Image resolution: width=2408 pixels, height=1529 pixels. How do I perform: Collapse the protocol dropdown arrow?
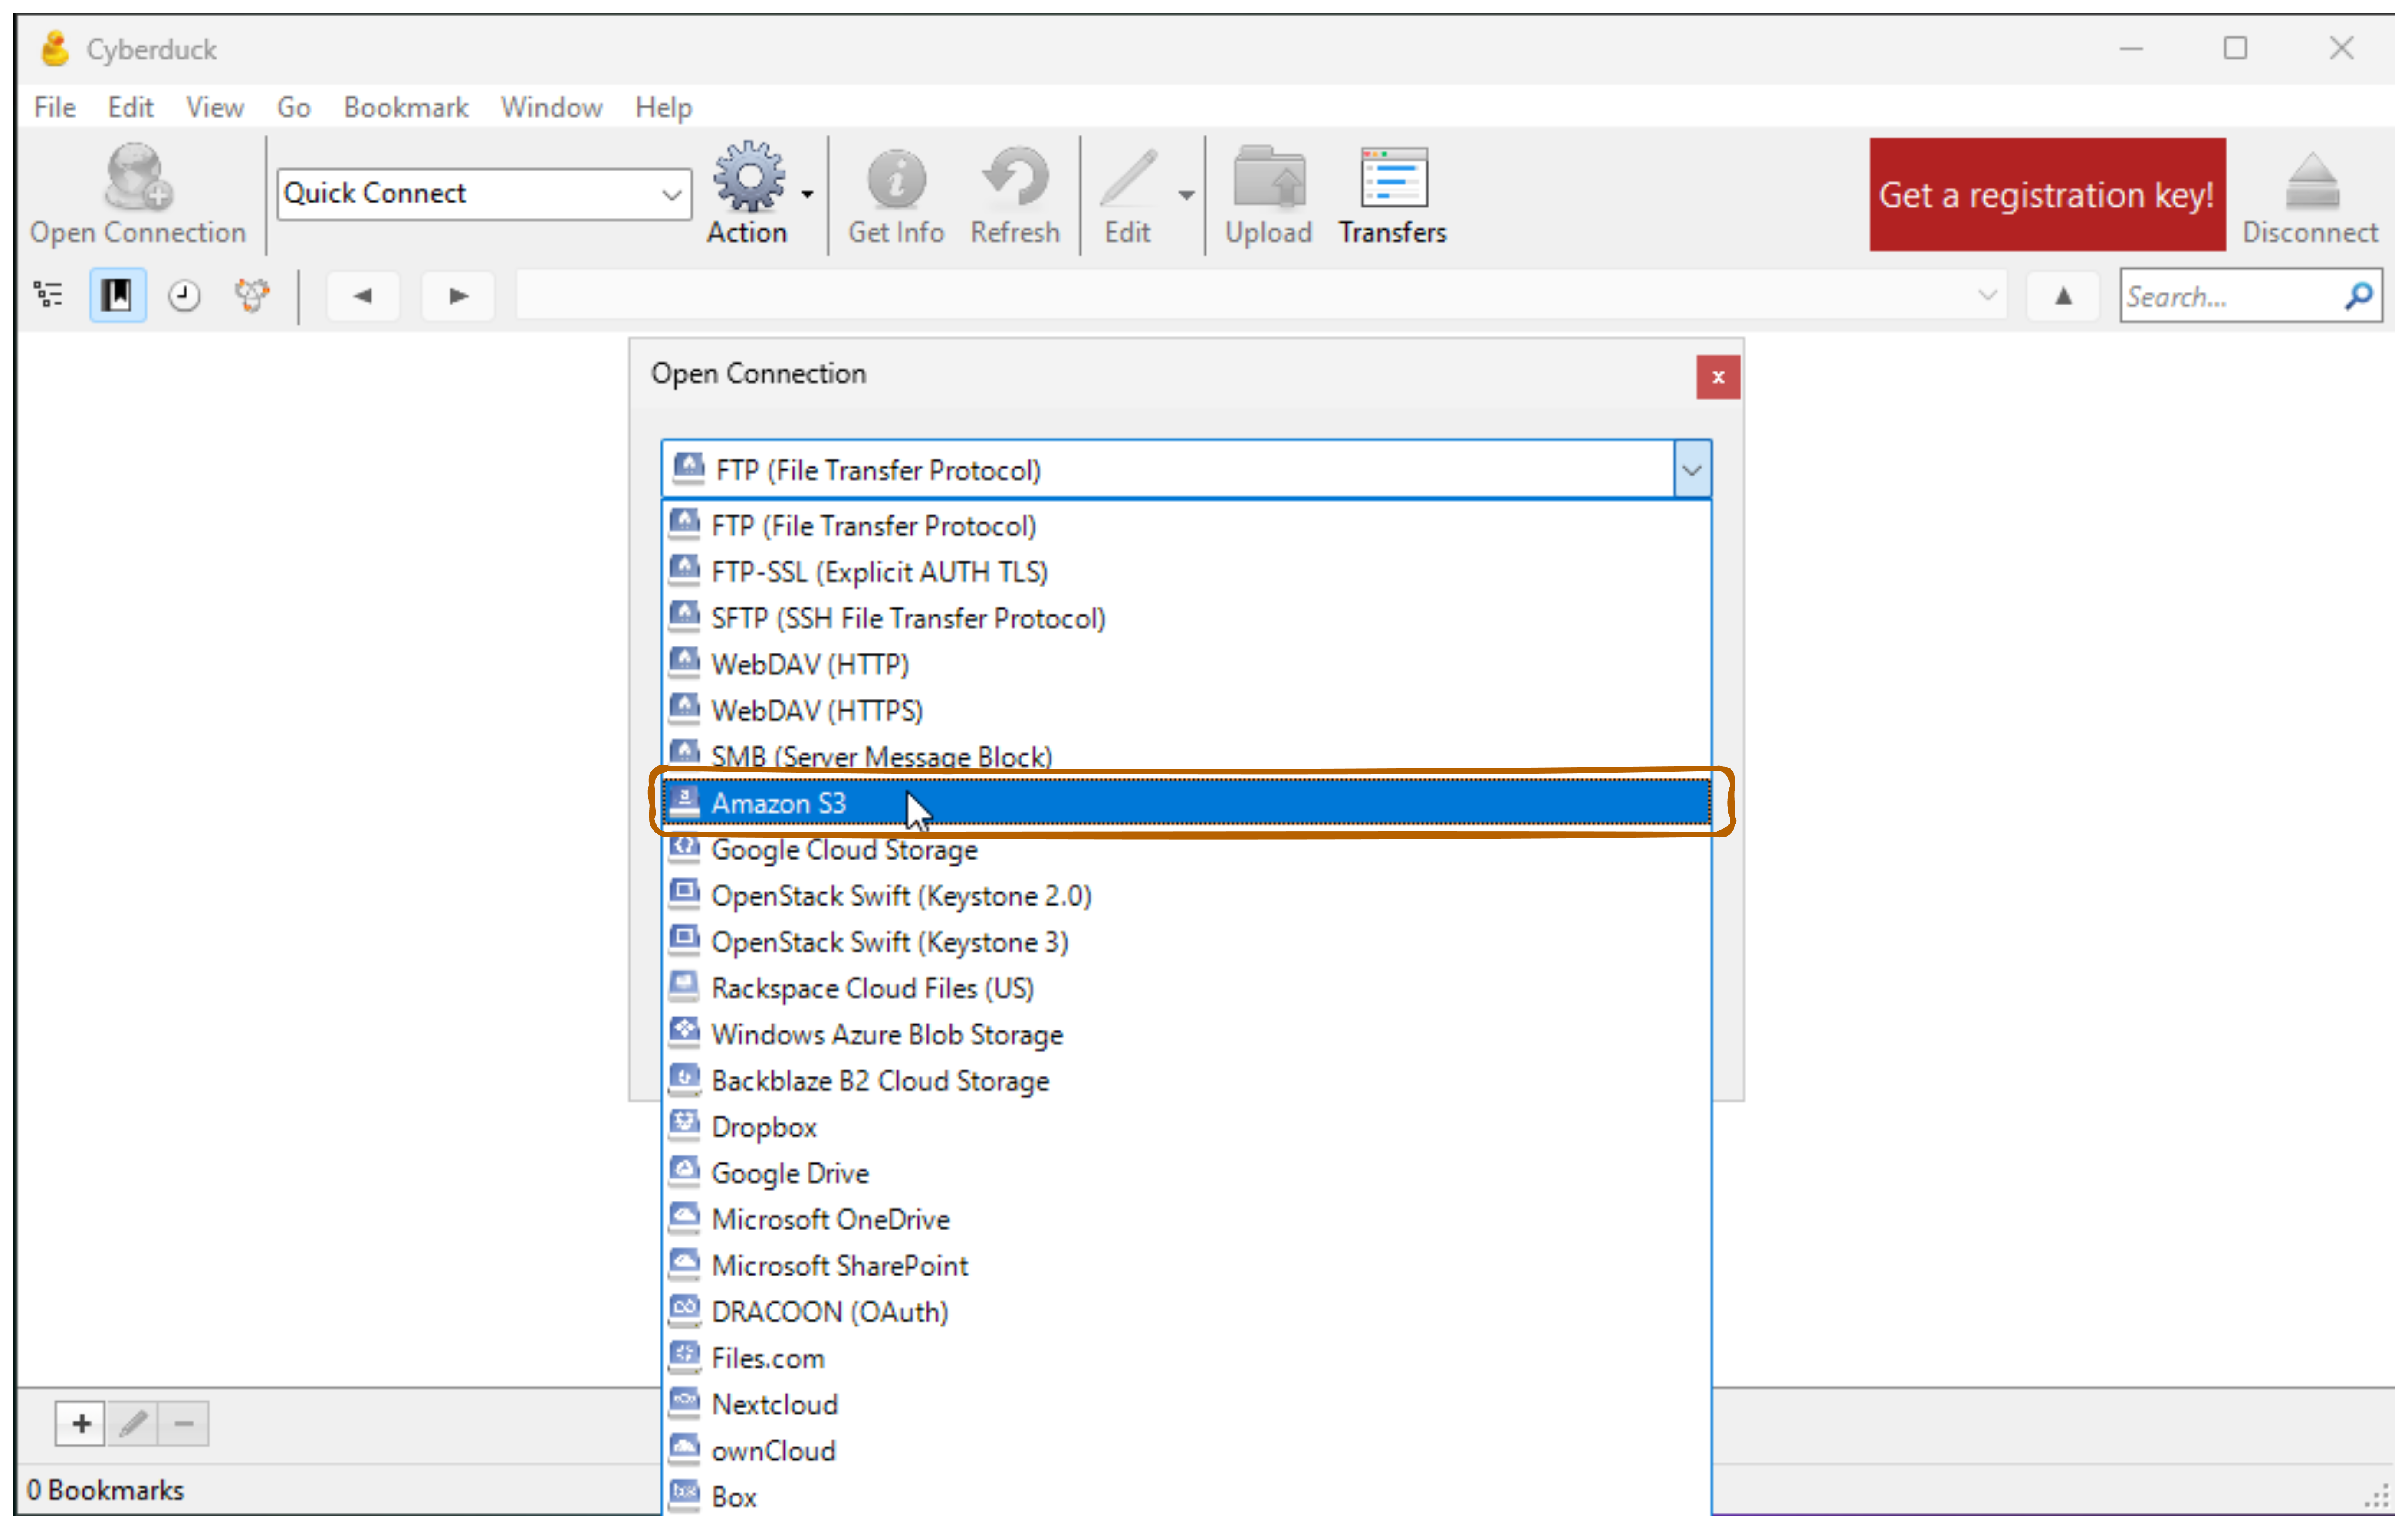(x=1691, y=470)
